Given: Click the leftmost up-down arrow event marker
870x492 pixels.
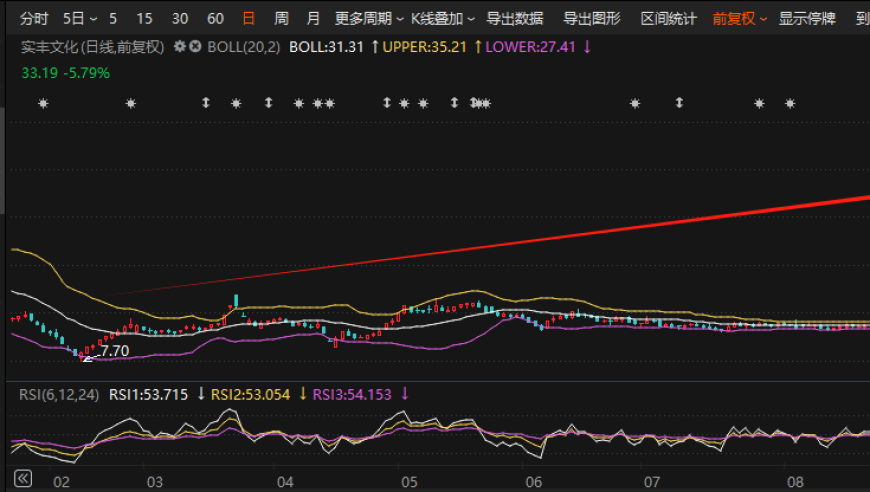Looking at the screenshot, I should click(206, 103).
